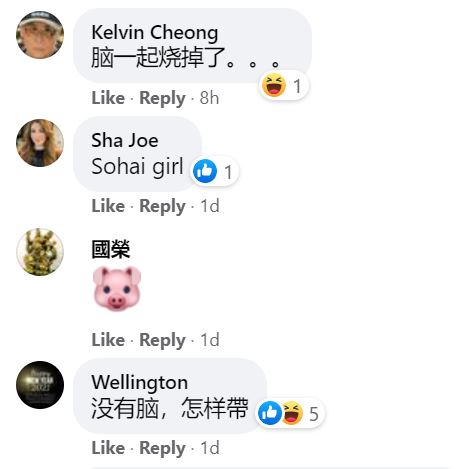Click the thumbs-up reaction icon on Wellington's comment
This screenshot has width=464, height=469.
coord(270,413)
